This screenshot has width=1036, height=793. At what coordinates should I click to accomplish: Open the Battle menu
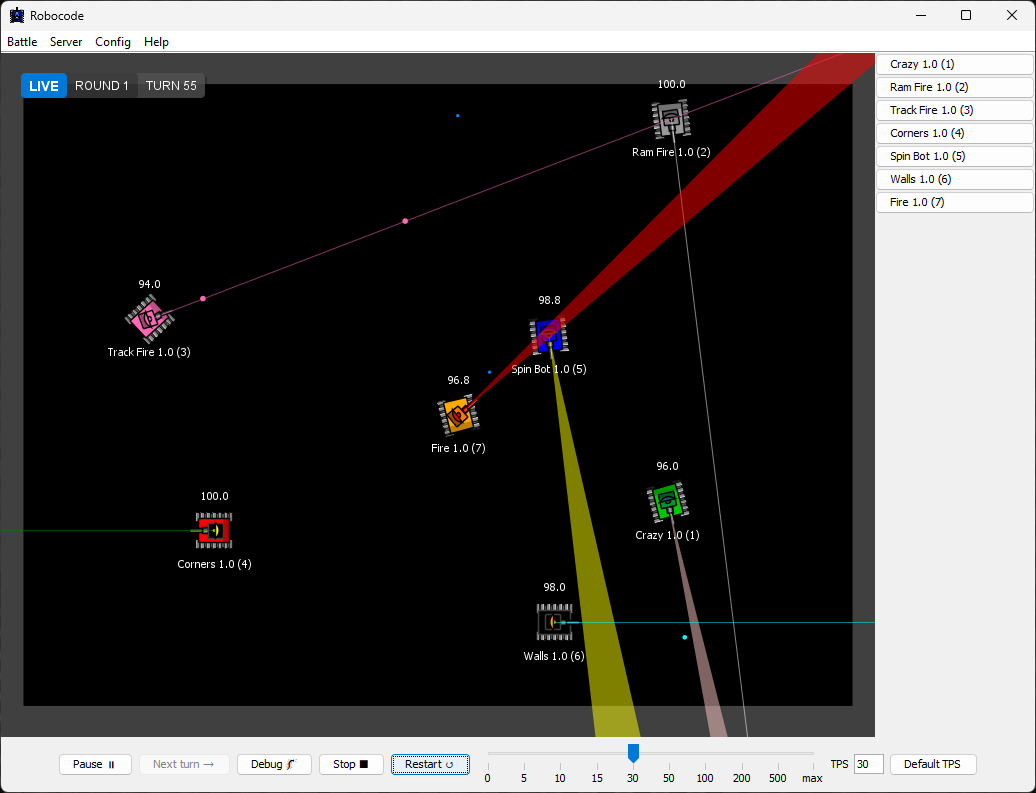[x=22, y=42]
